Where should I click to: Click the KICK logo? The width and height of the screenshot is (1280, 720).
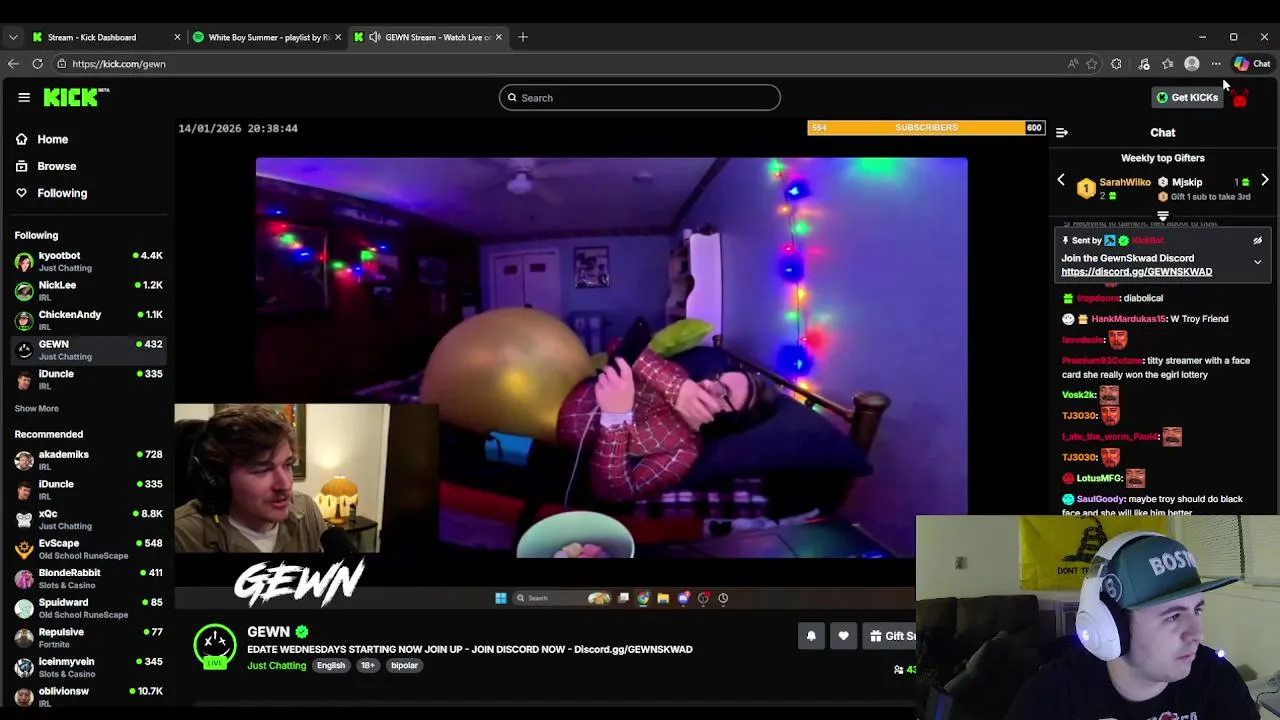click(x=75, y=97)
